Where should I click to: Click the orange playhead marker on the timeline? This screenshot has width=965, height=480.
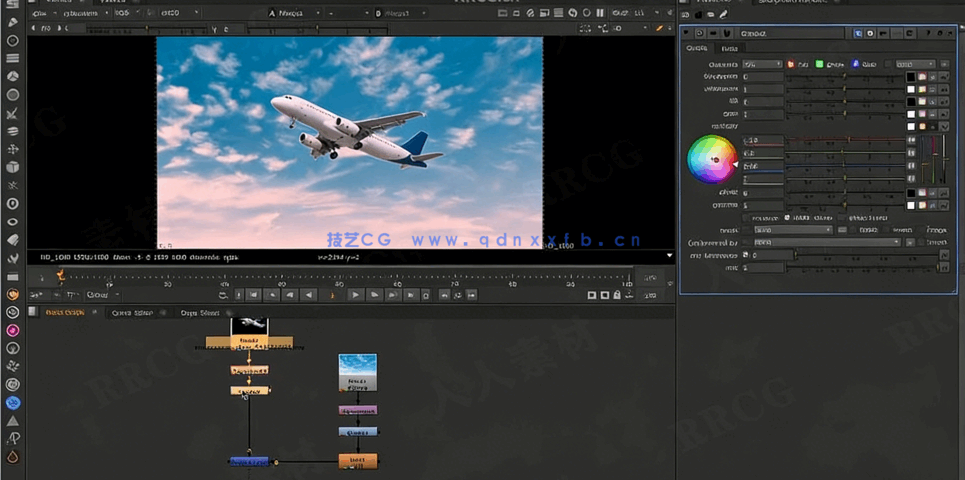pos(60,275)
